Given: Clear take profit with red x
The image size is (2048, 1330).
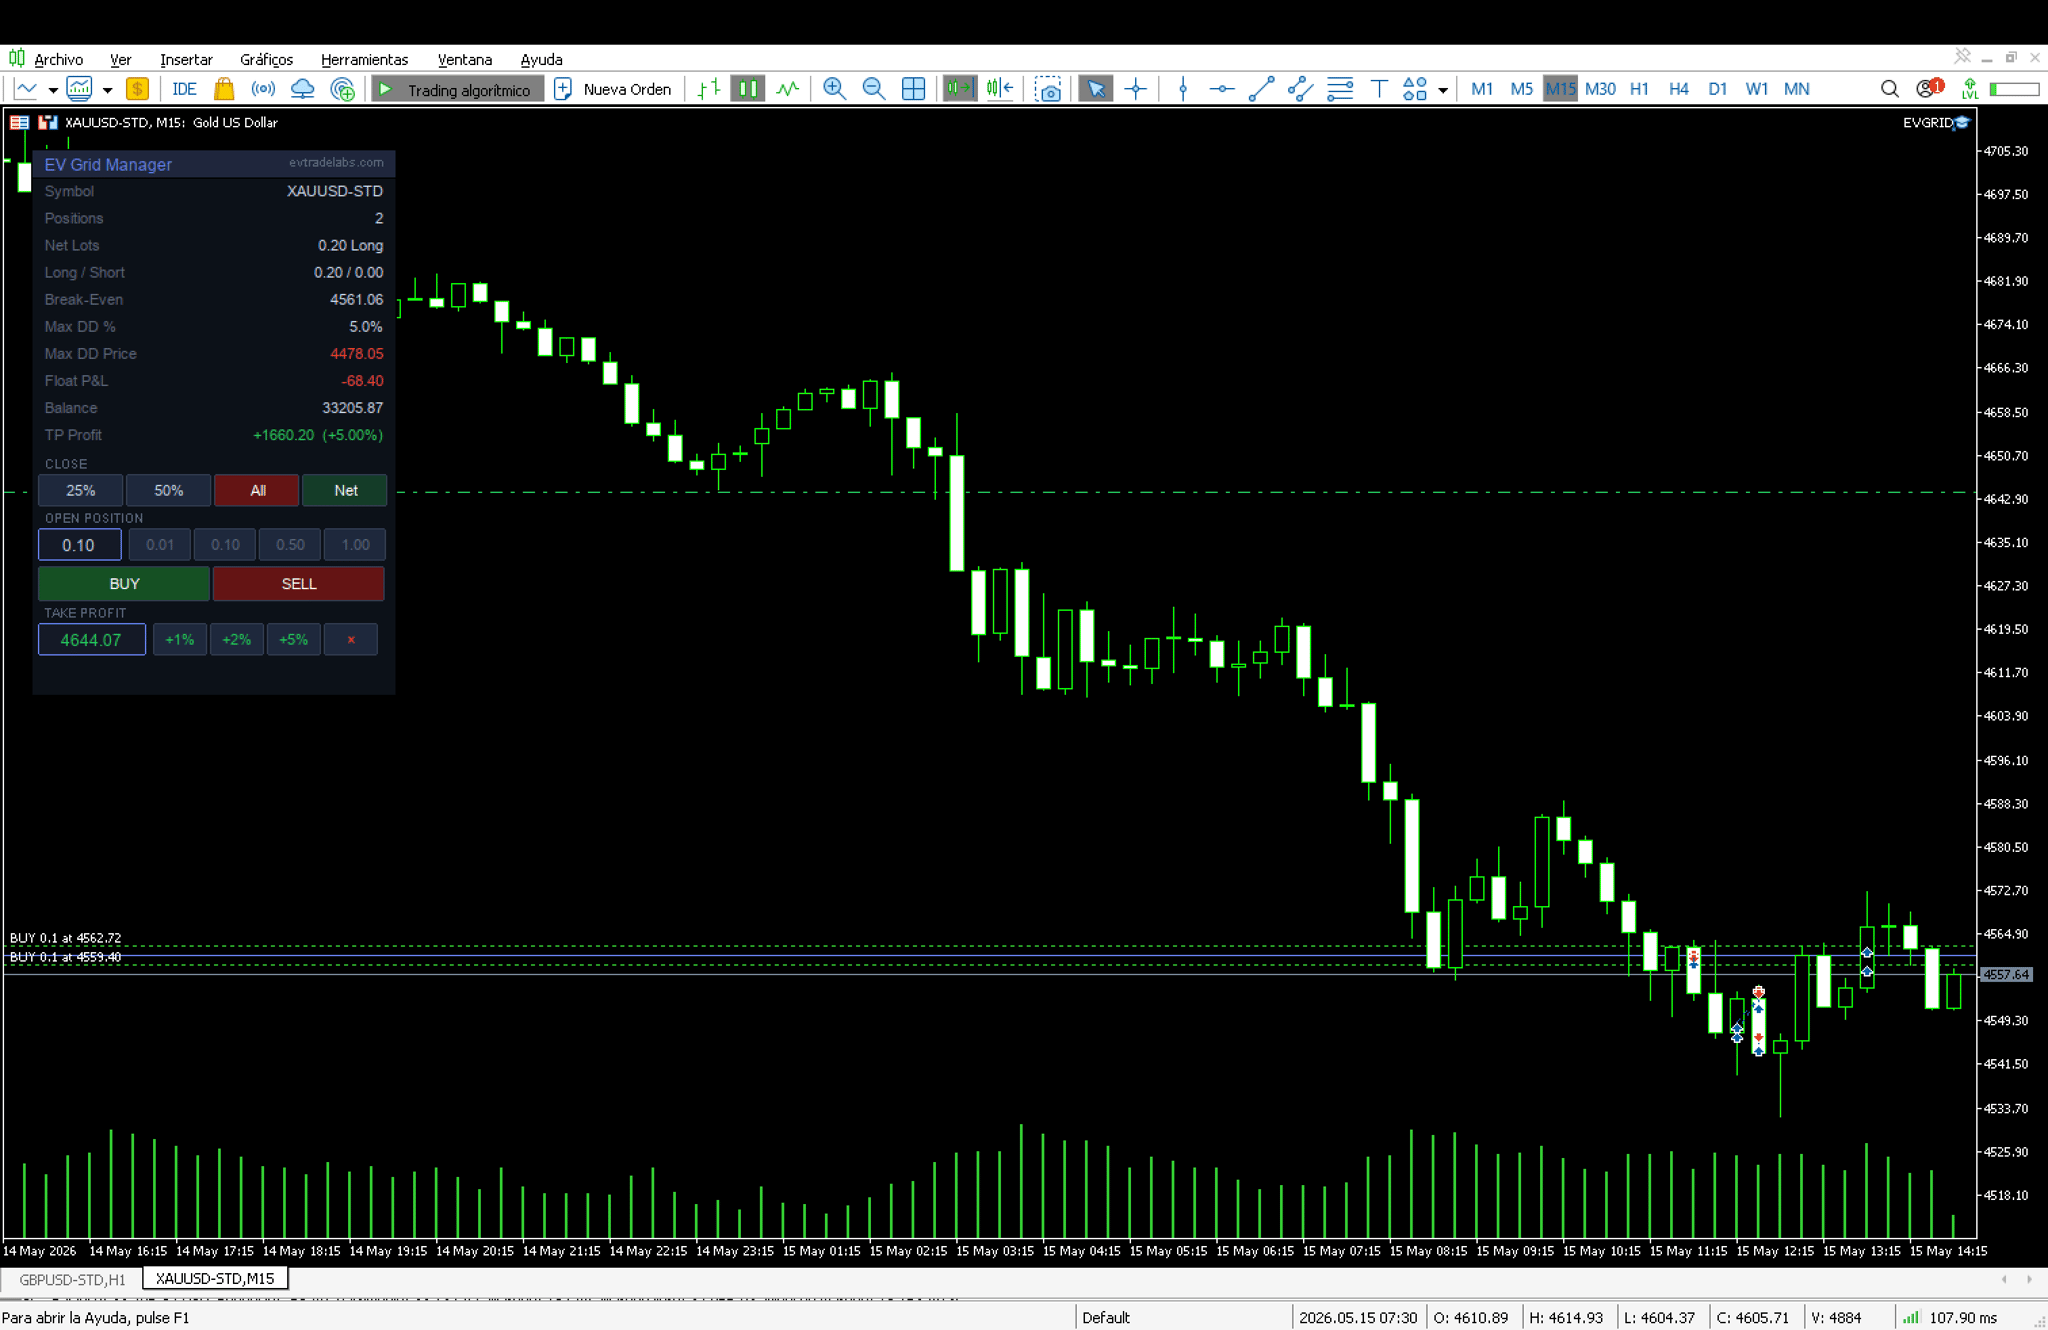Looking at the screenshot, I should [x=351, y=640].
